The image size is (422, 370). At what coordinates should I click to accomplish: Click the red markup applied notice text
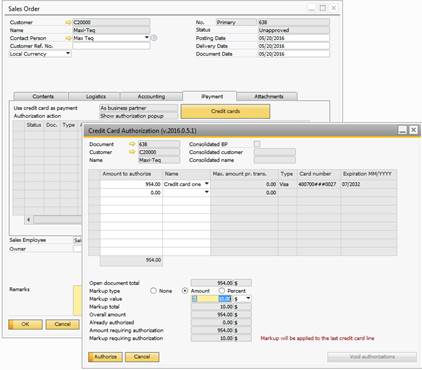(317, 338)
